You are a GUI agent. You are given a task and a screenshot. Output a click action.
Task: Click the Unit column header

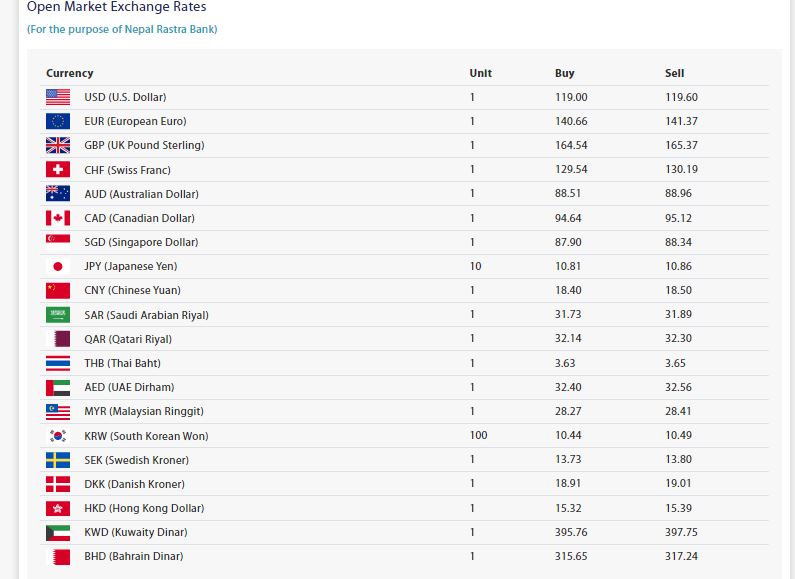480,73
